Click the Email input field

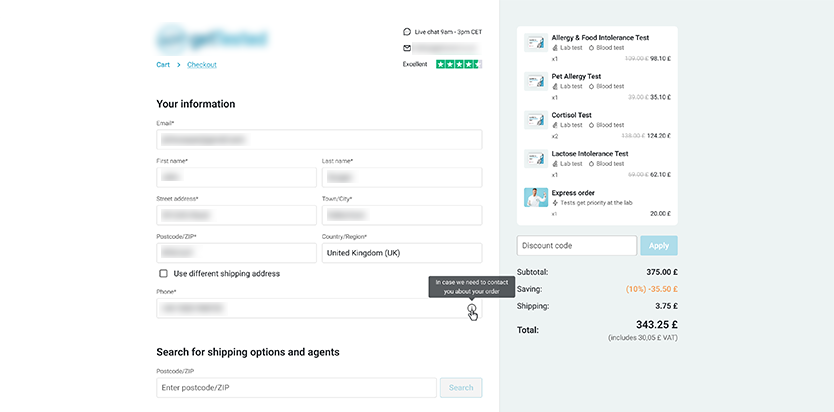pos(319,140)
